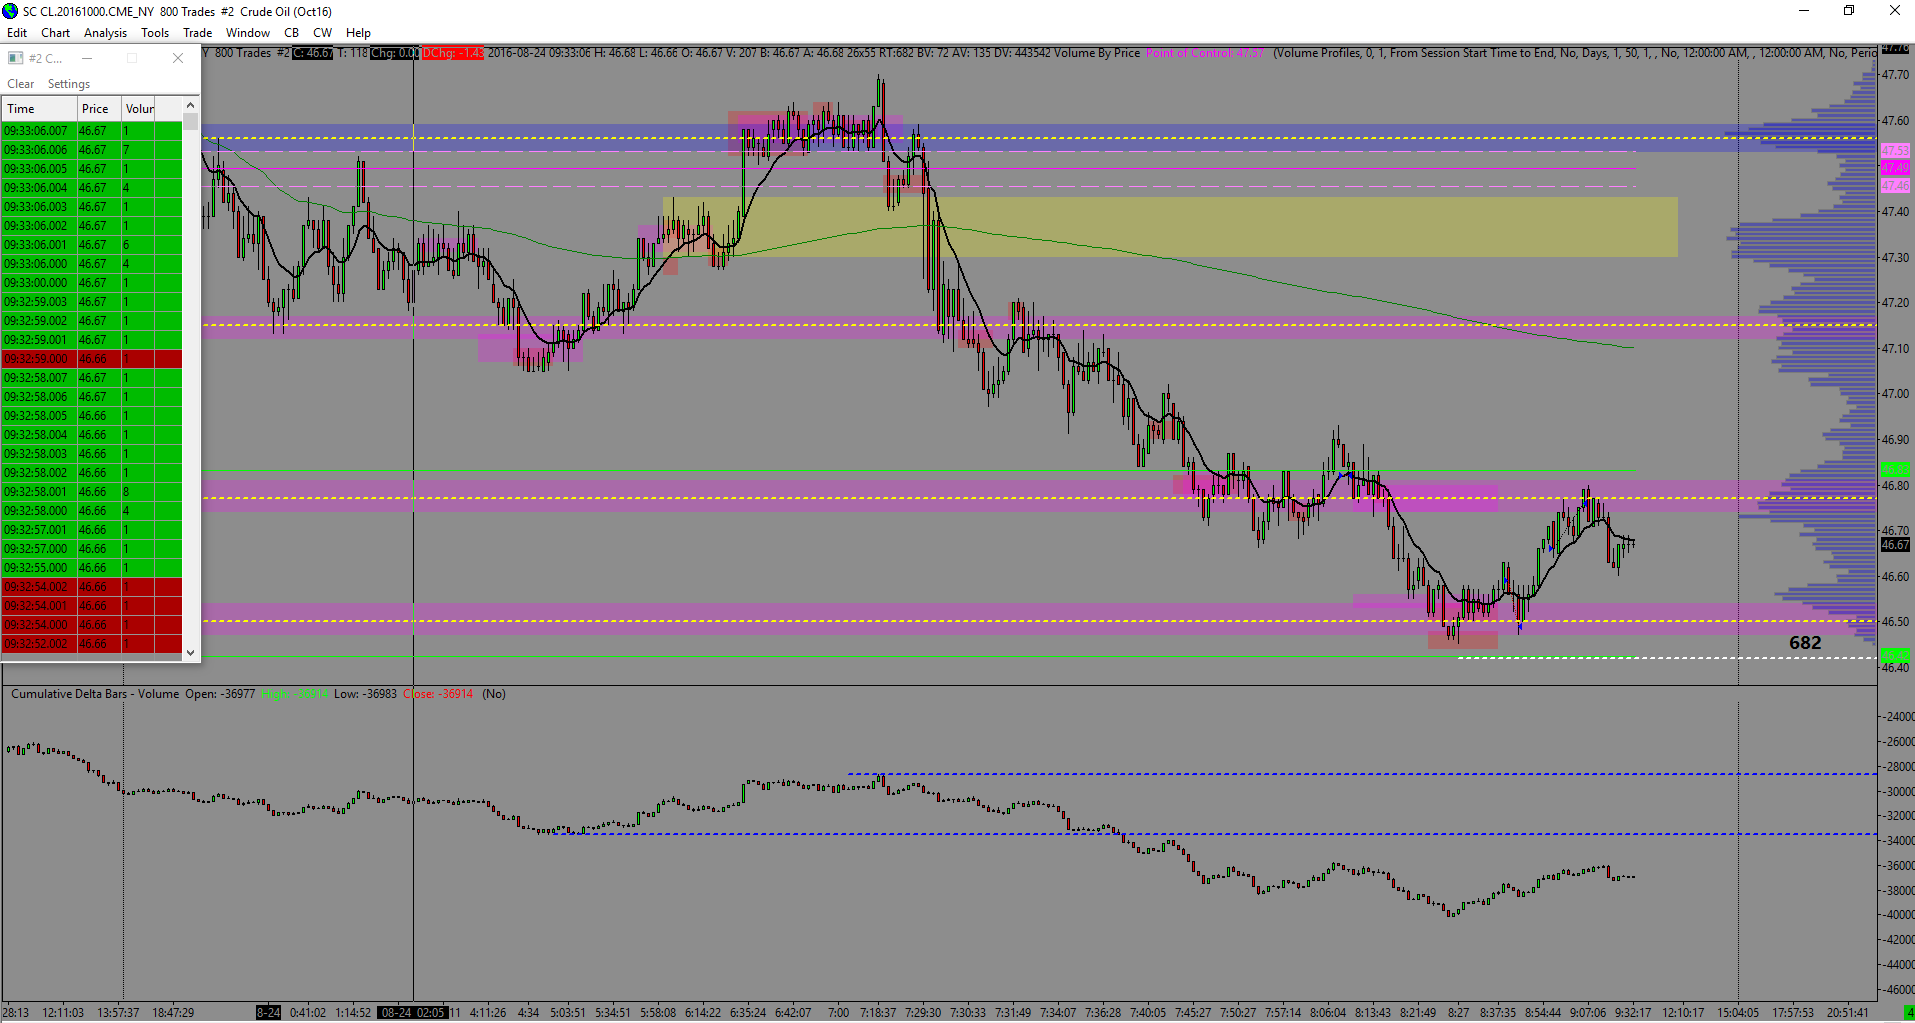Viewport: 1915px width, 1023px height.
Task: Select the 09:33:06.007 trade row
Action: 92,131
